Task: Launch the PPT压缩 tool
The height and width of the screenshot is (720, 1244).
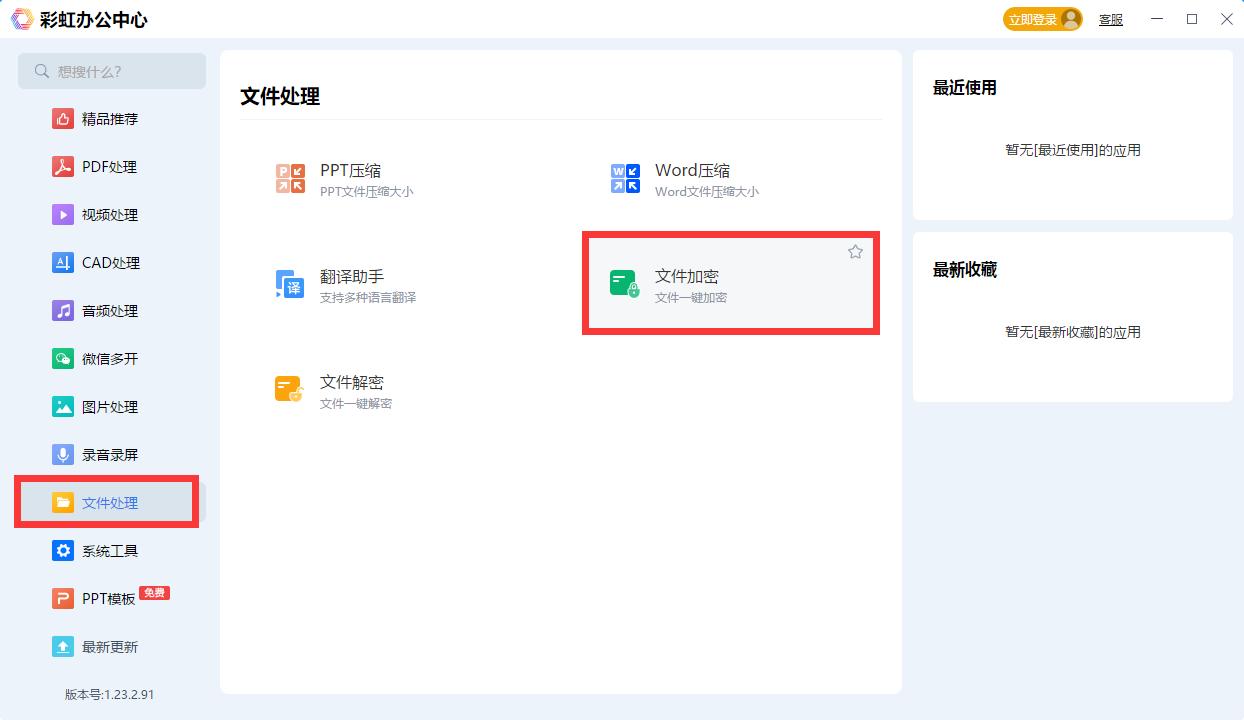Action: [x=345, y=180]
